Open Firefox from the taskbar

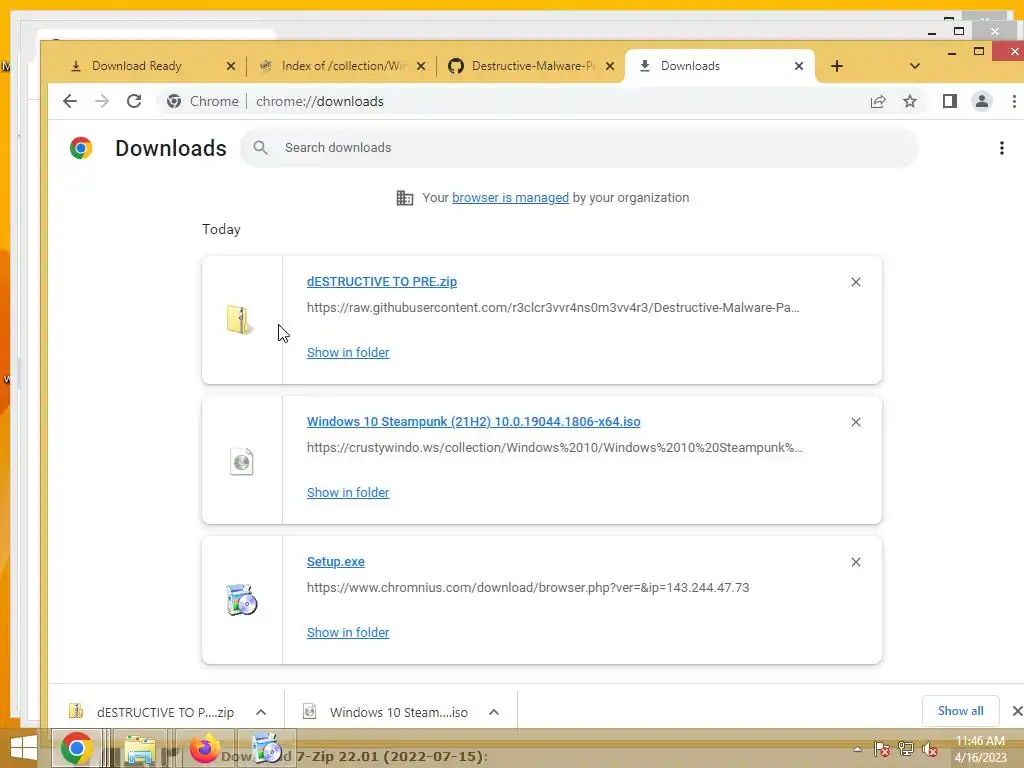(x=204, y=748)
